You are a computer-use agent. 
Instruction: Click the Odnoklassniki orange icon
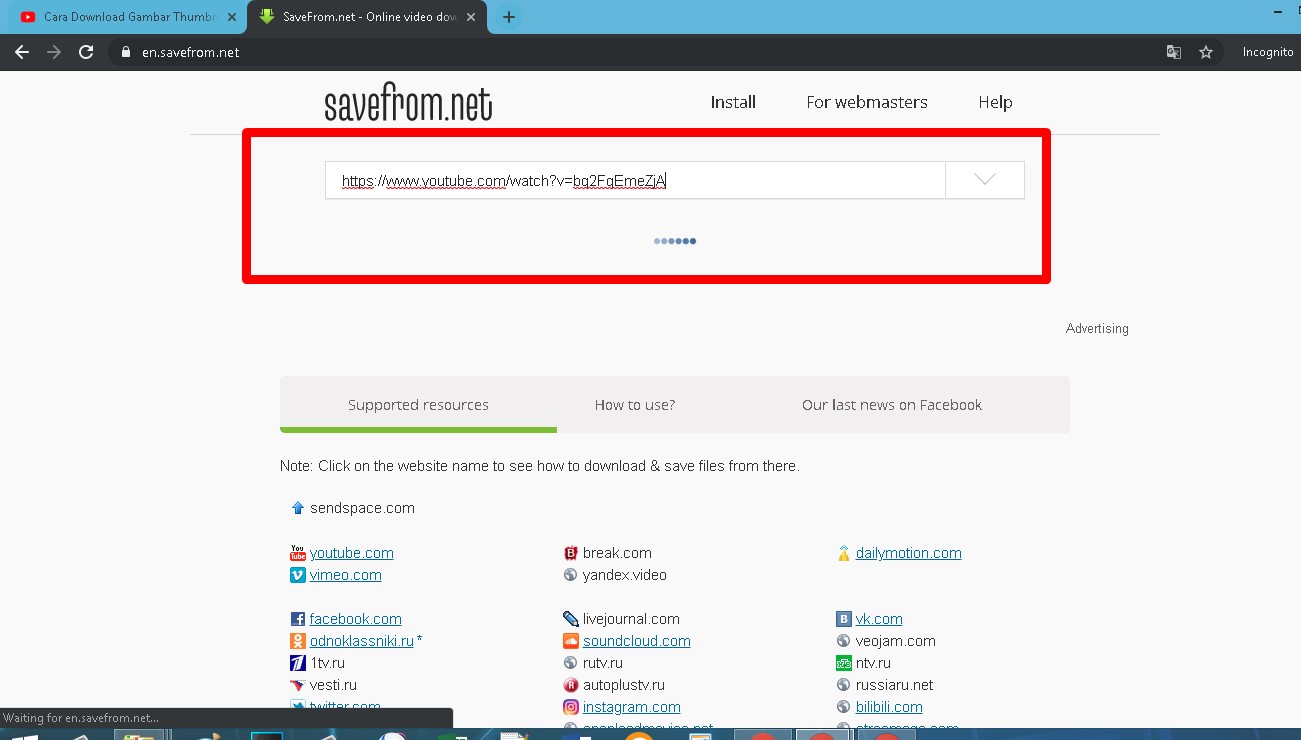(x=297, y=641)
